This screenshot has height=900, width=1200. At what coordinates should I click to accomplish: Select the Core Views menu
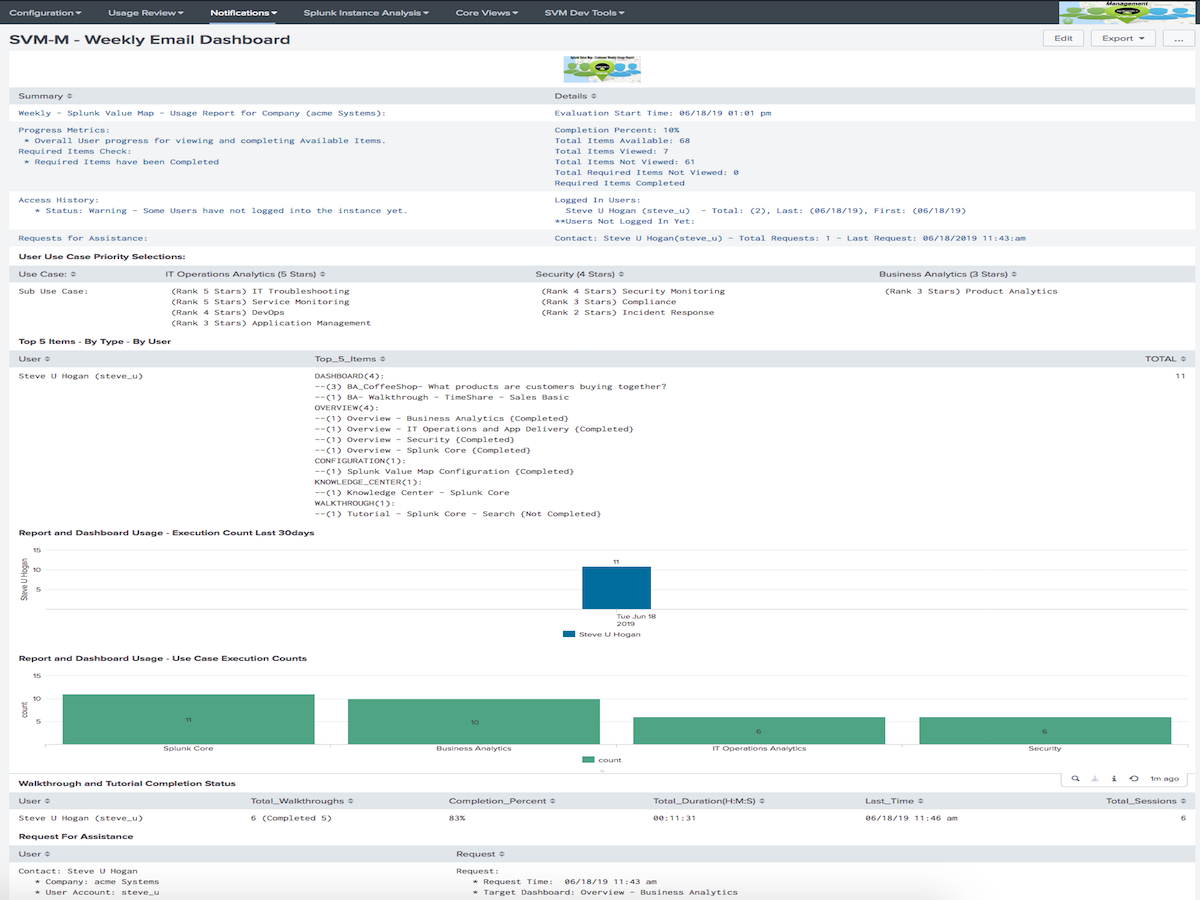486,13
